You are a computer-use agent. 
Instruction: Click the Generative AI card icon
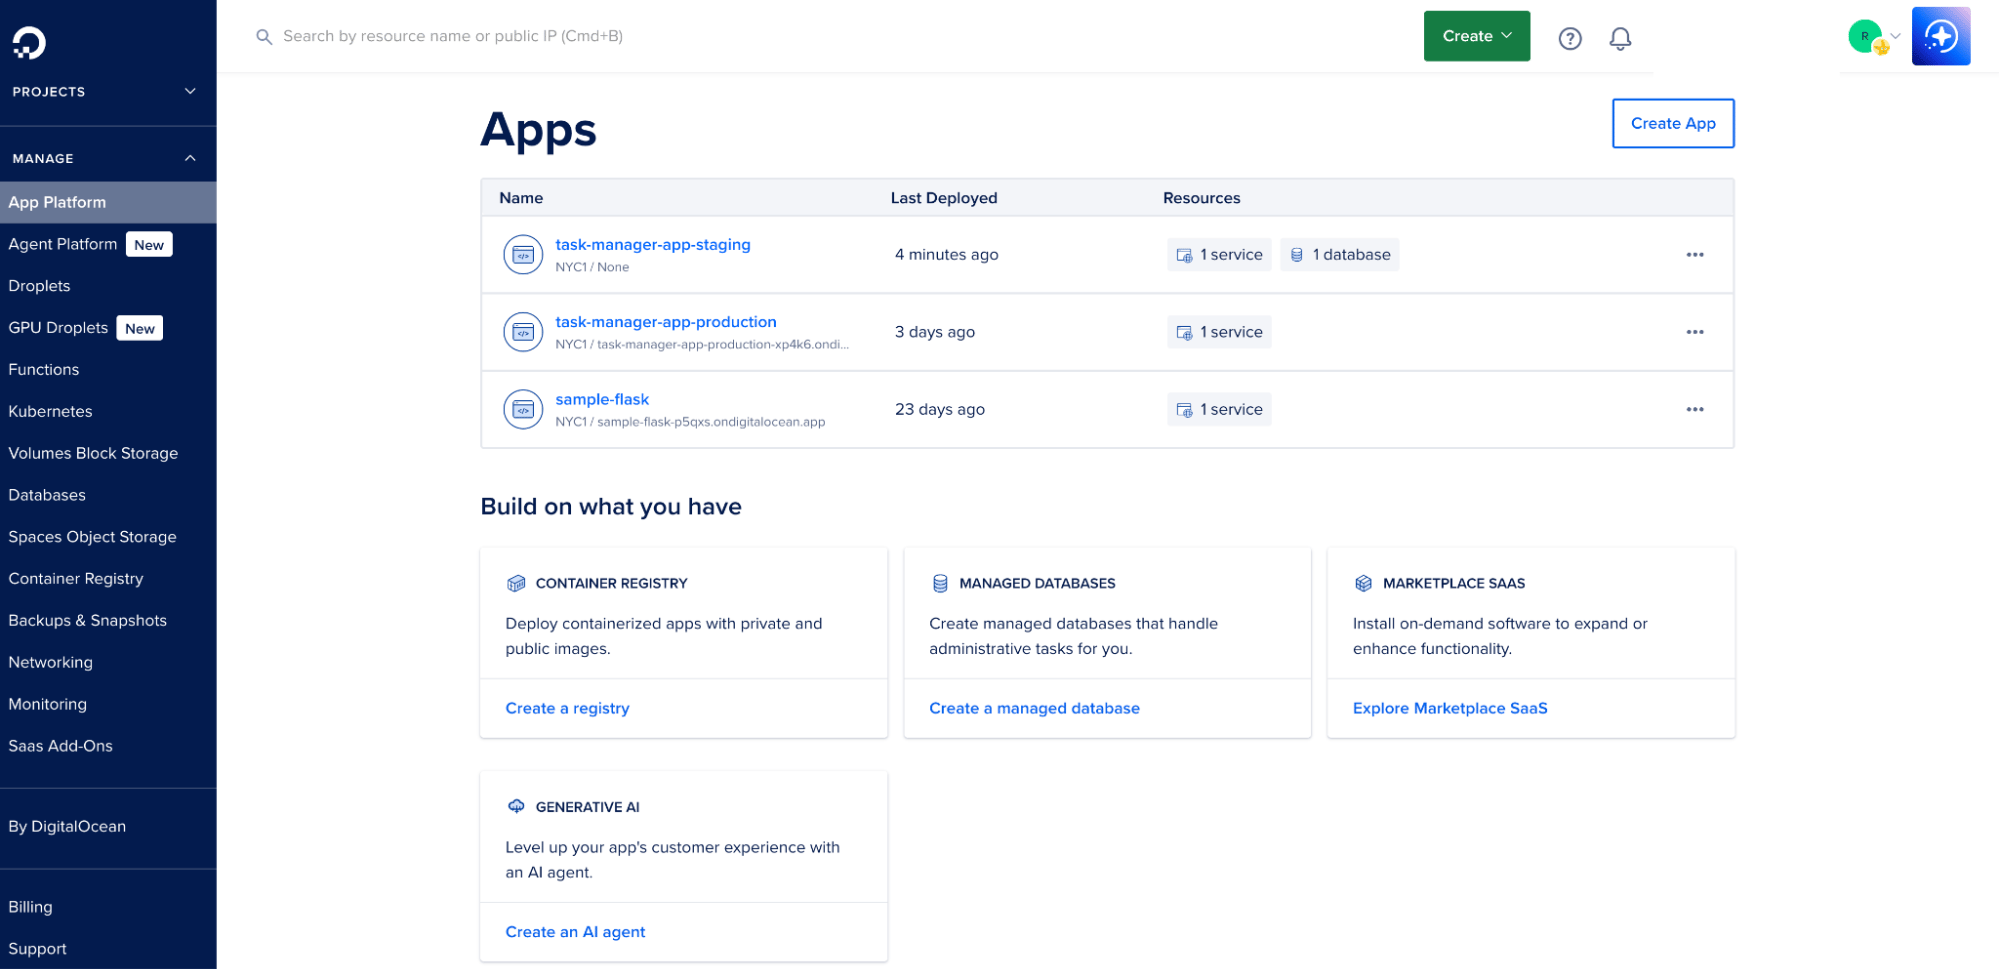[x=516, y=806]
